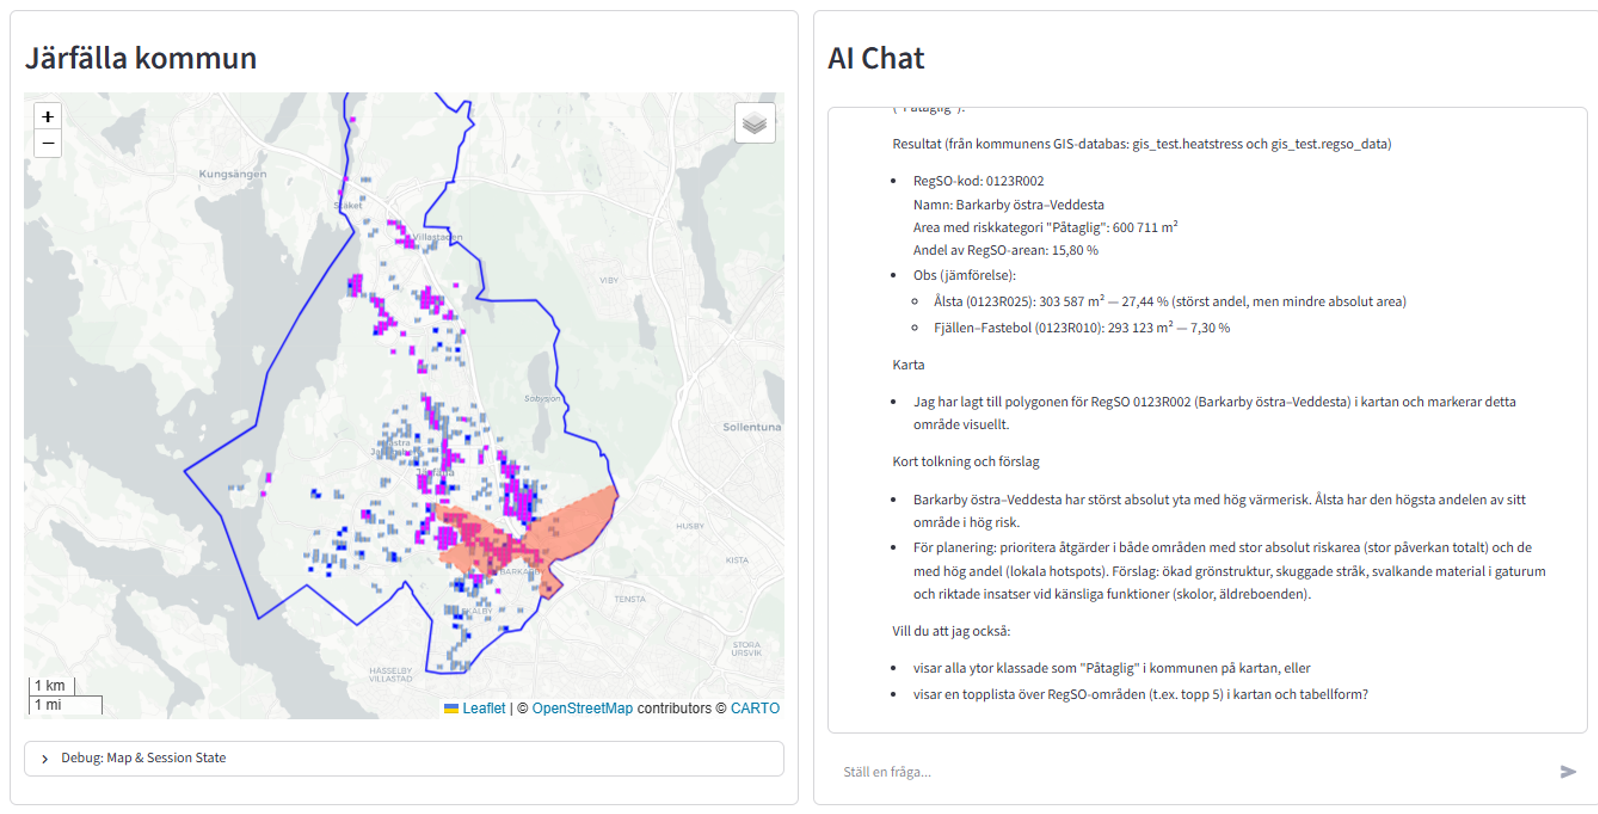Open the OpenStreetMap link
Image resolution: width=1598 pixels, height=814 pixels.
582,708
